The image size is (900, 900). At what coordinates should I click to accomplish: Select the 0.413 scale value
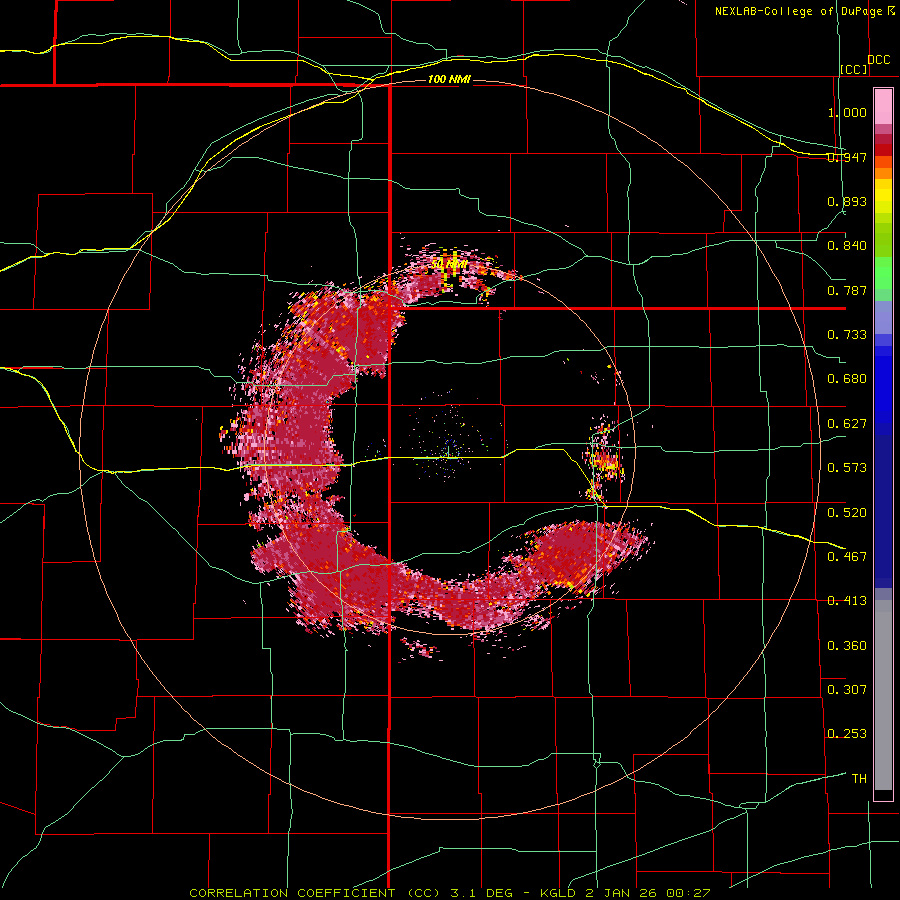[847, 601]
